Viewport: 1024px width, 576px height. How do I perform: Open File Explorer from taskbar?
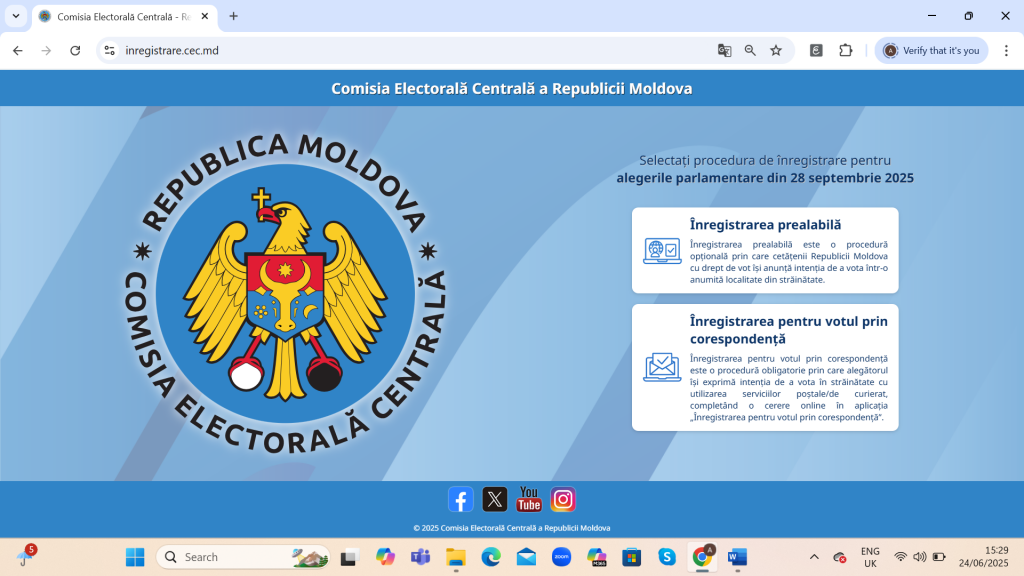pyautogui.click(x=456, y=557)
